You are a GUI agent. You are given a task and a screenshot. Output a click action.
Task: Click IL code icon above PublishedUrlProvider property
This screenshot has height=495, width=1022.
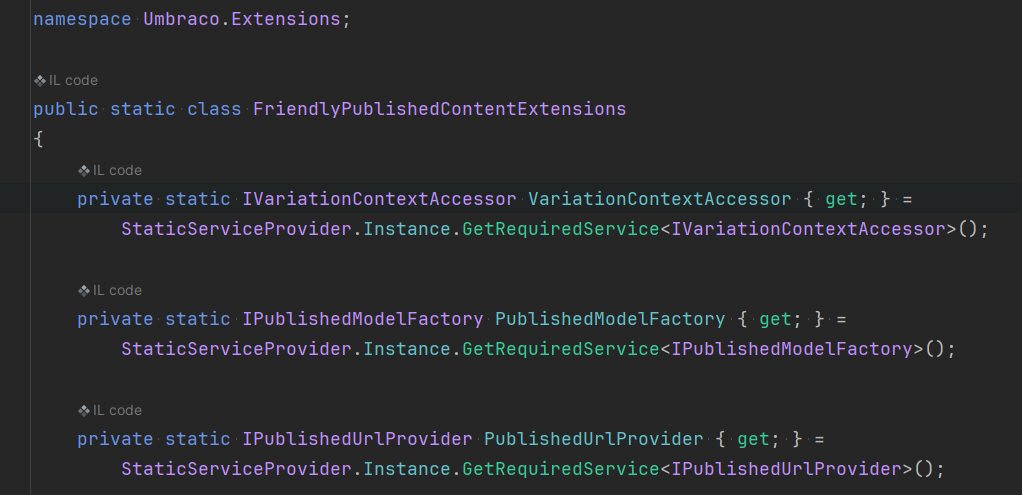tap(84, 411)
